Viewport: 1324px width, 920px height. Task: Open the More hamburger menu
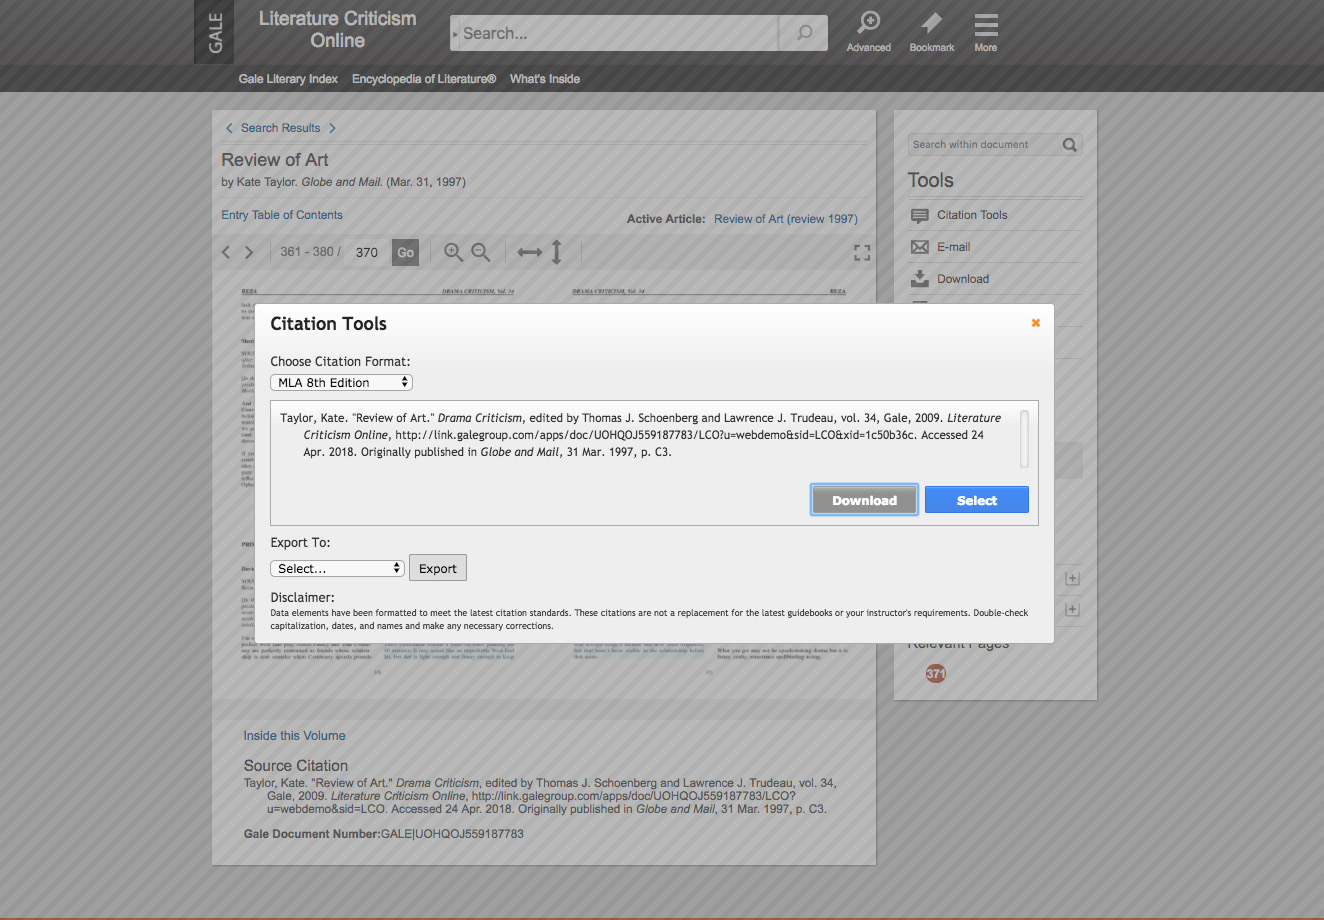986,32
